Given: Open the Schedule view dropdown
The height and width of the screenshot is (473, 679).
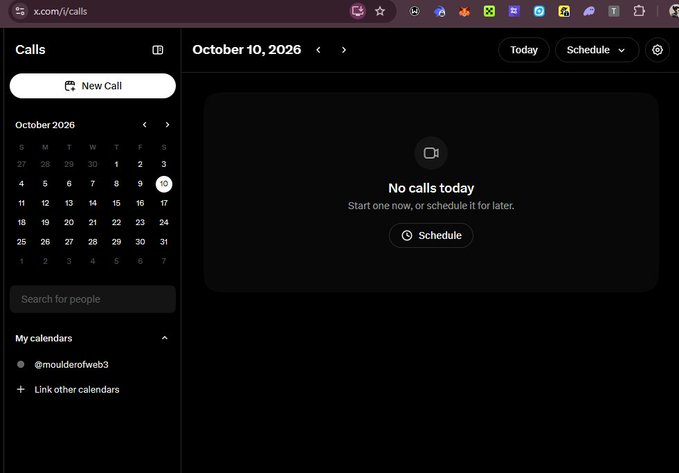Looking at the screenshot, I should pyautogui.click(x=597, y=50).
